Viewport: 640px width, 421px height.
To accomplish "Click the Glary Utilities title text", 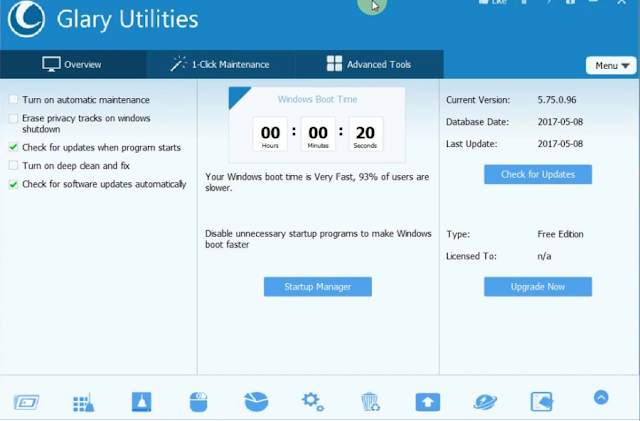I will (x=127, y=20).
